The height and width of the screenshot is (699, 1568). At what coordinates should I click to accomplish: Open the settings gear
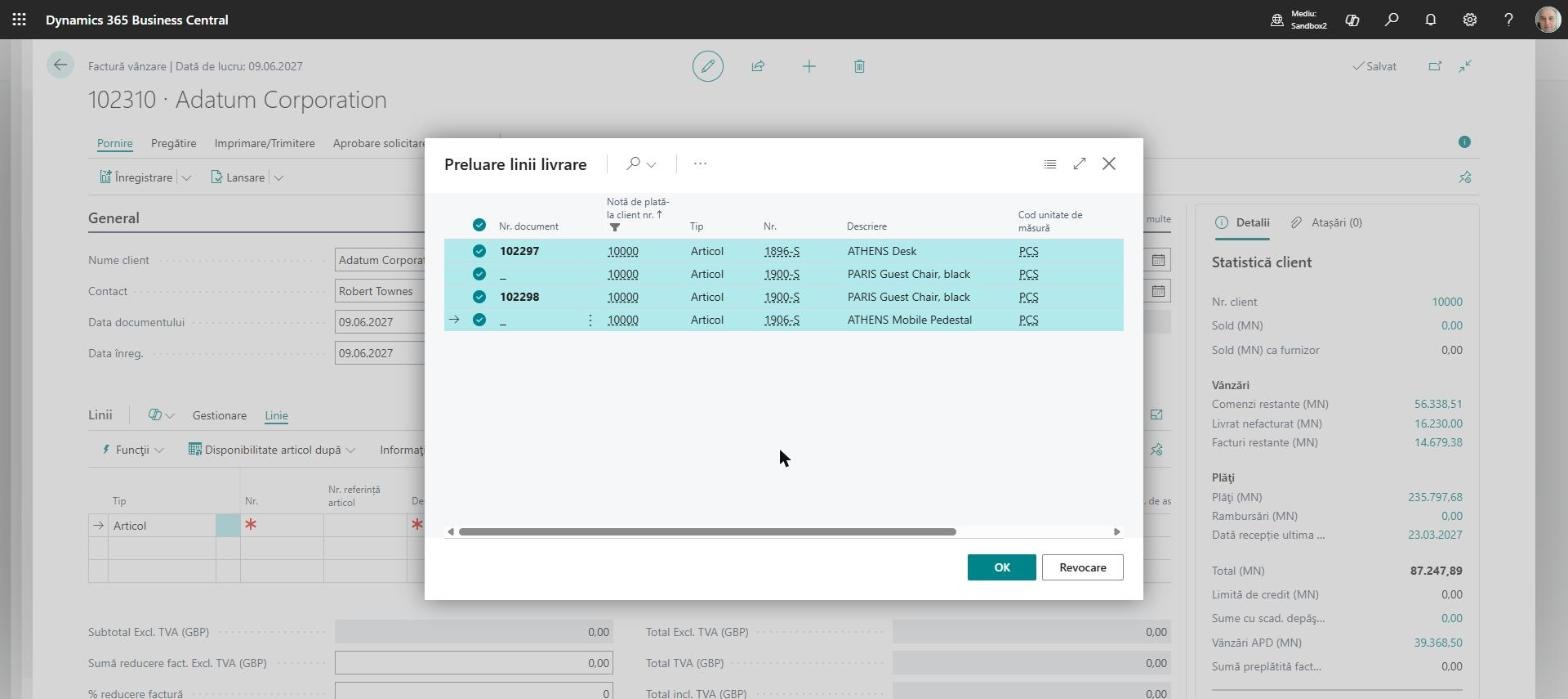[x=1469, y=19]
